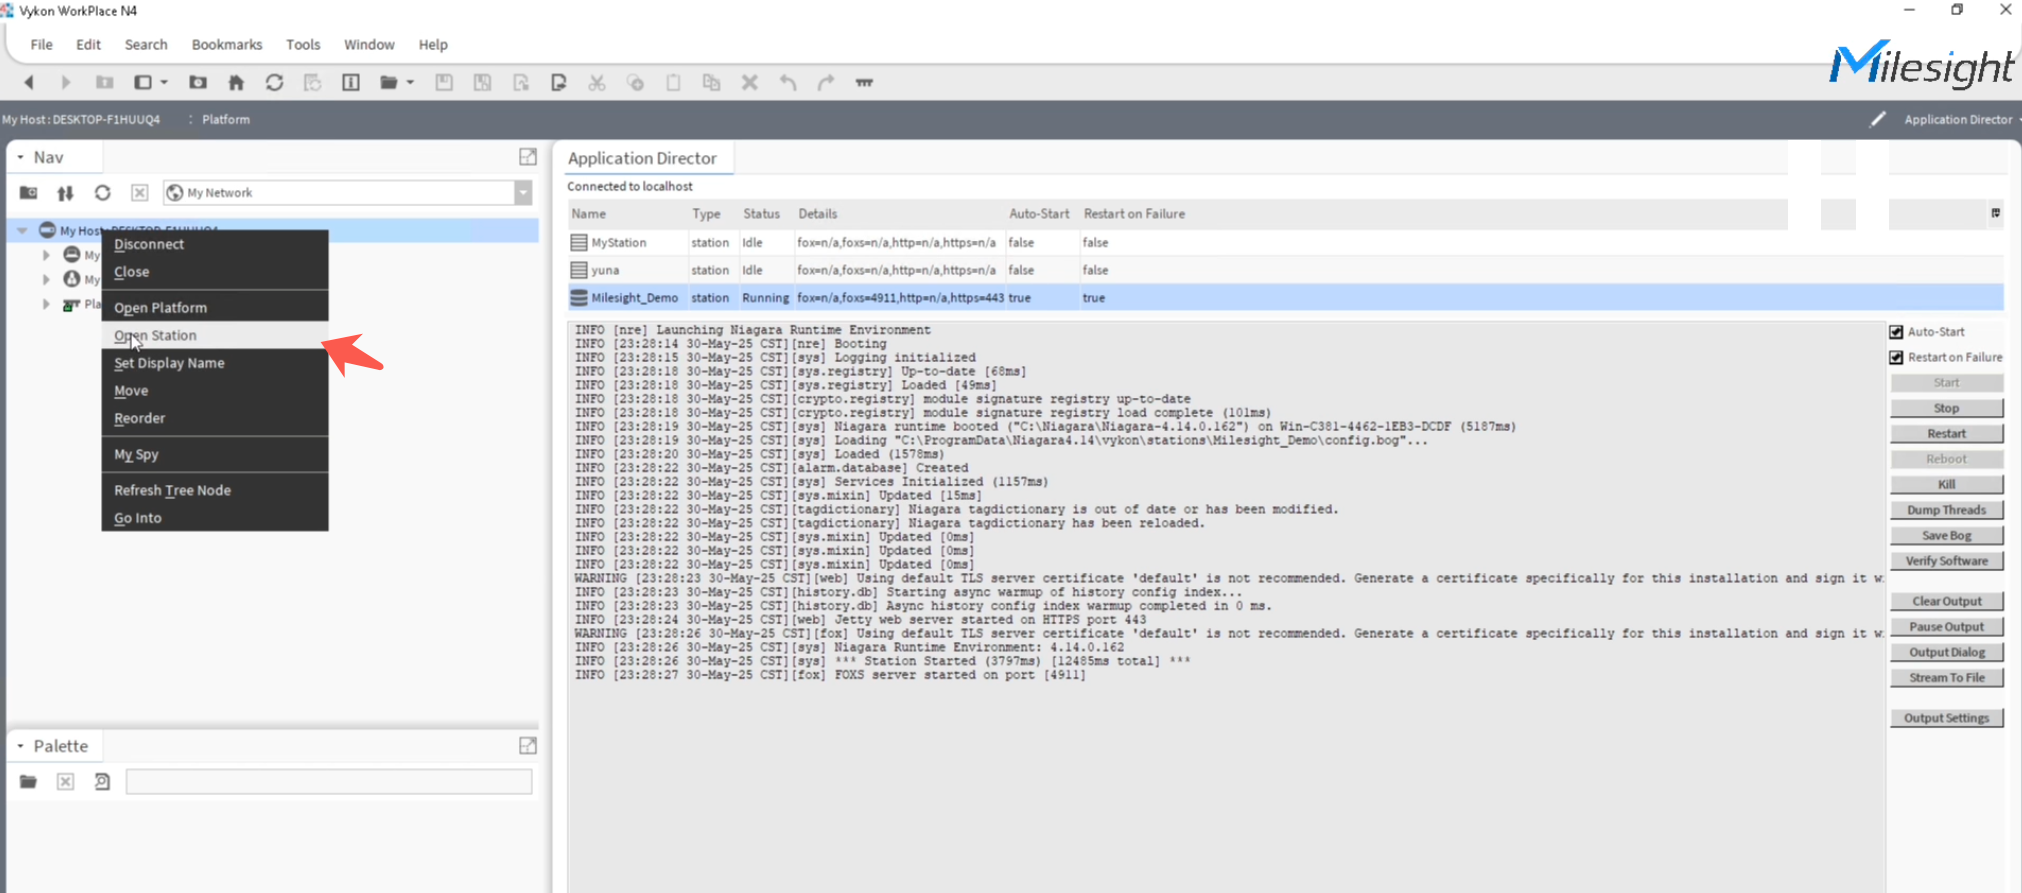Image resolution: width=2022 pixels, height=893 pixels.
Task: Go back with the toolbar Back arrow
Action: coord(29,83)
